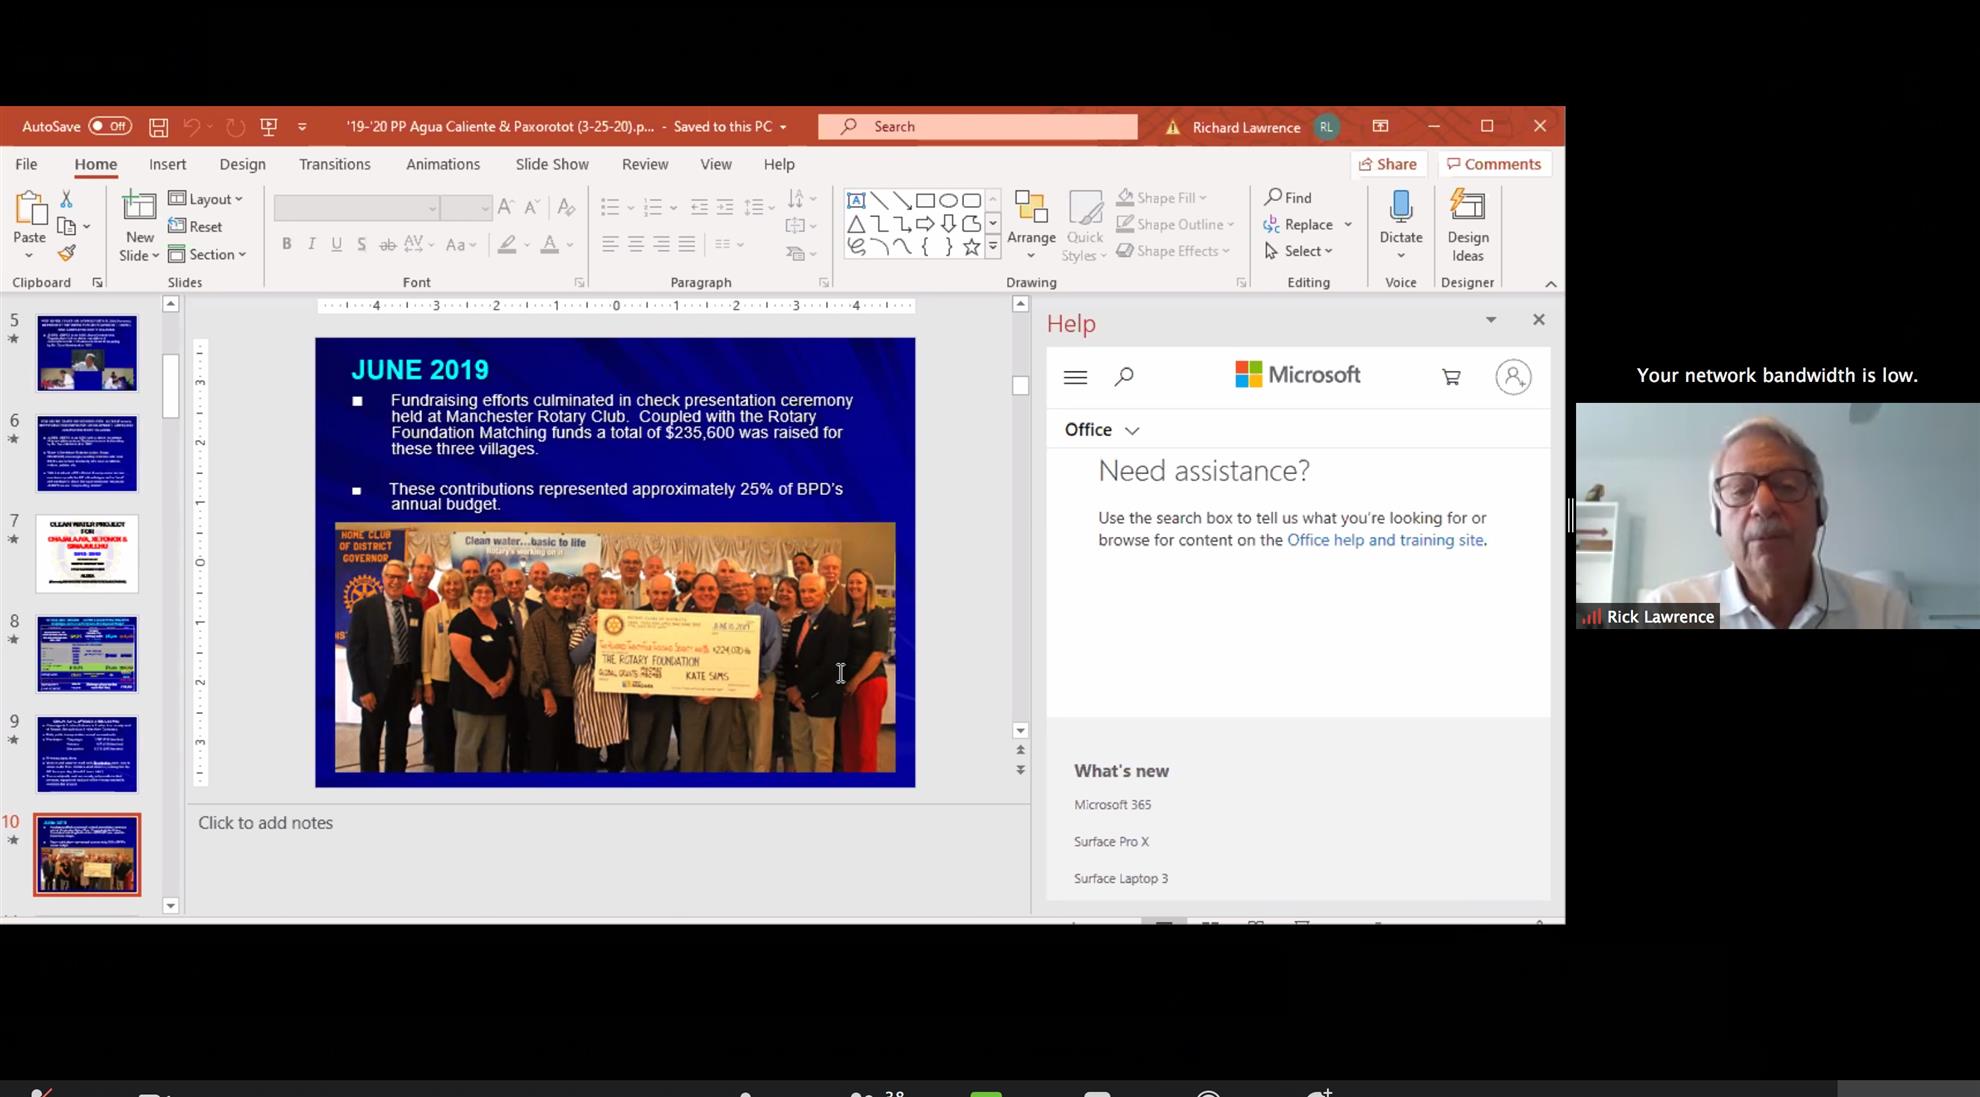
Task: Click the shopping cart icon in Help pane
Action: click(x=1451, y=377)
